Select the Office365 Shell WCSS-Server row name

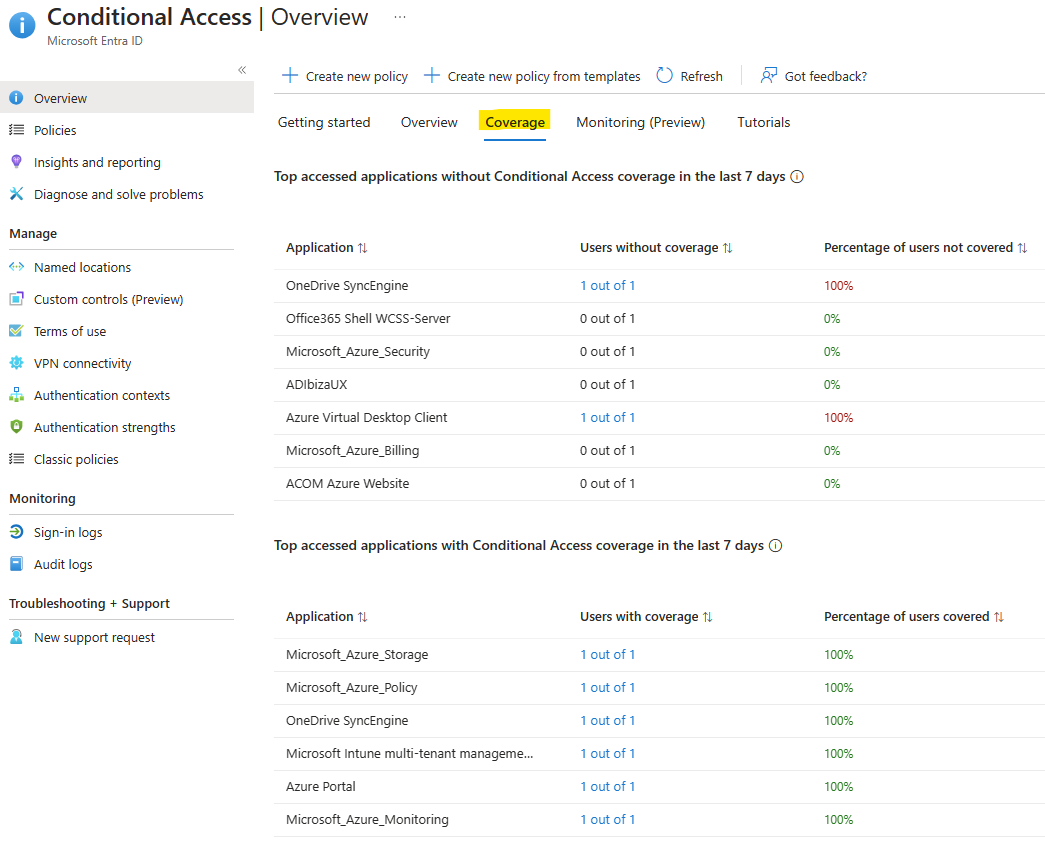pyautogui.click(x=368, y=319)
